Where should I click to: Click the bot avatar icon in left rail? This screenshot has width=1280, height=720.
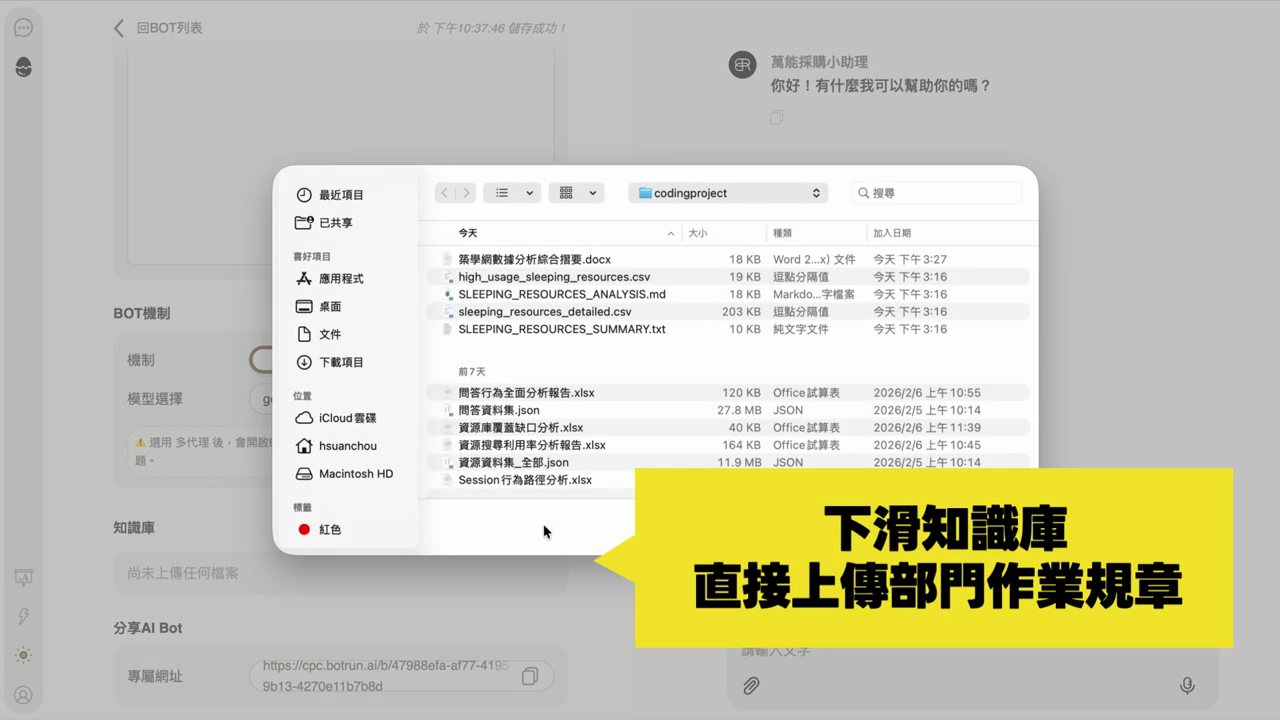24,67
